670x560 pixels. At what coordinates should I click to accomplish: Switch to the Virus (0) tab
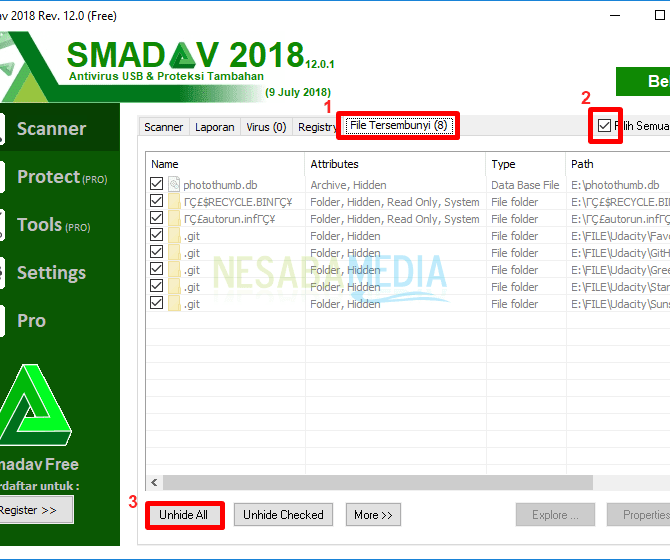point(266,127)
